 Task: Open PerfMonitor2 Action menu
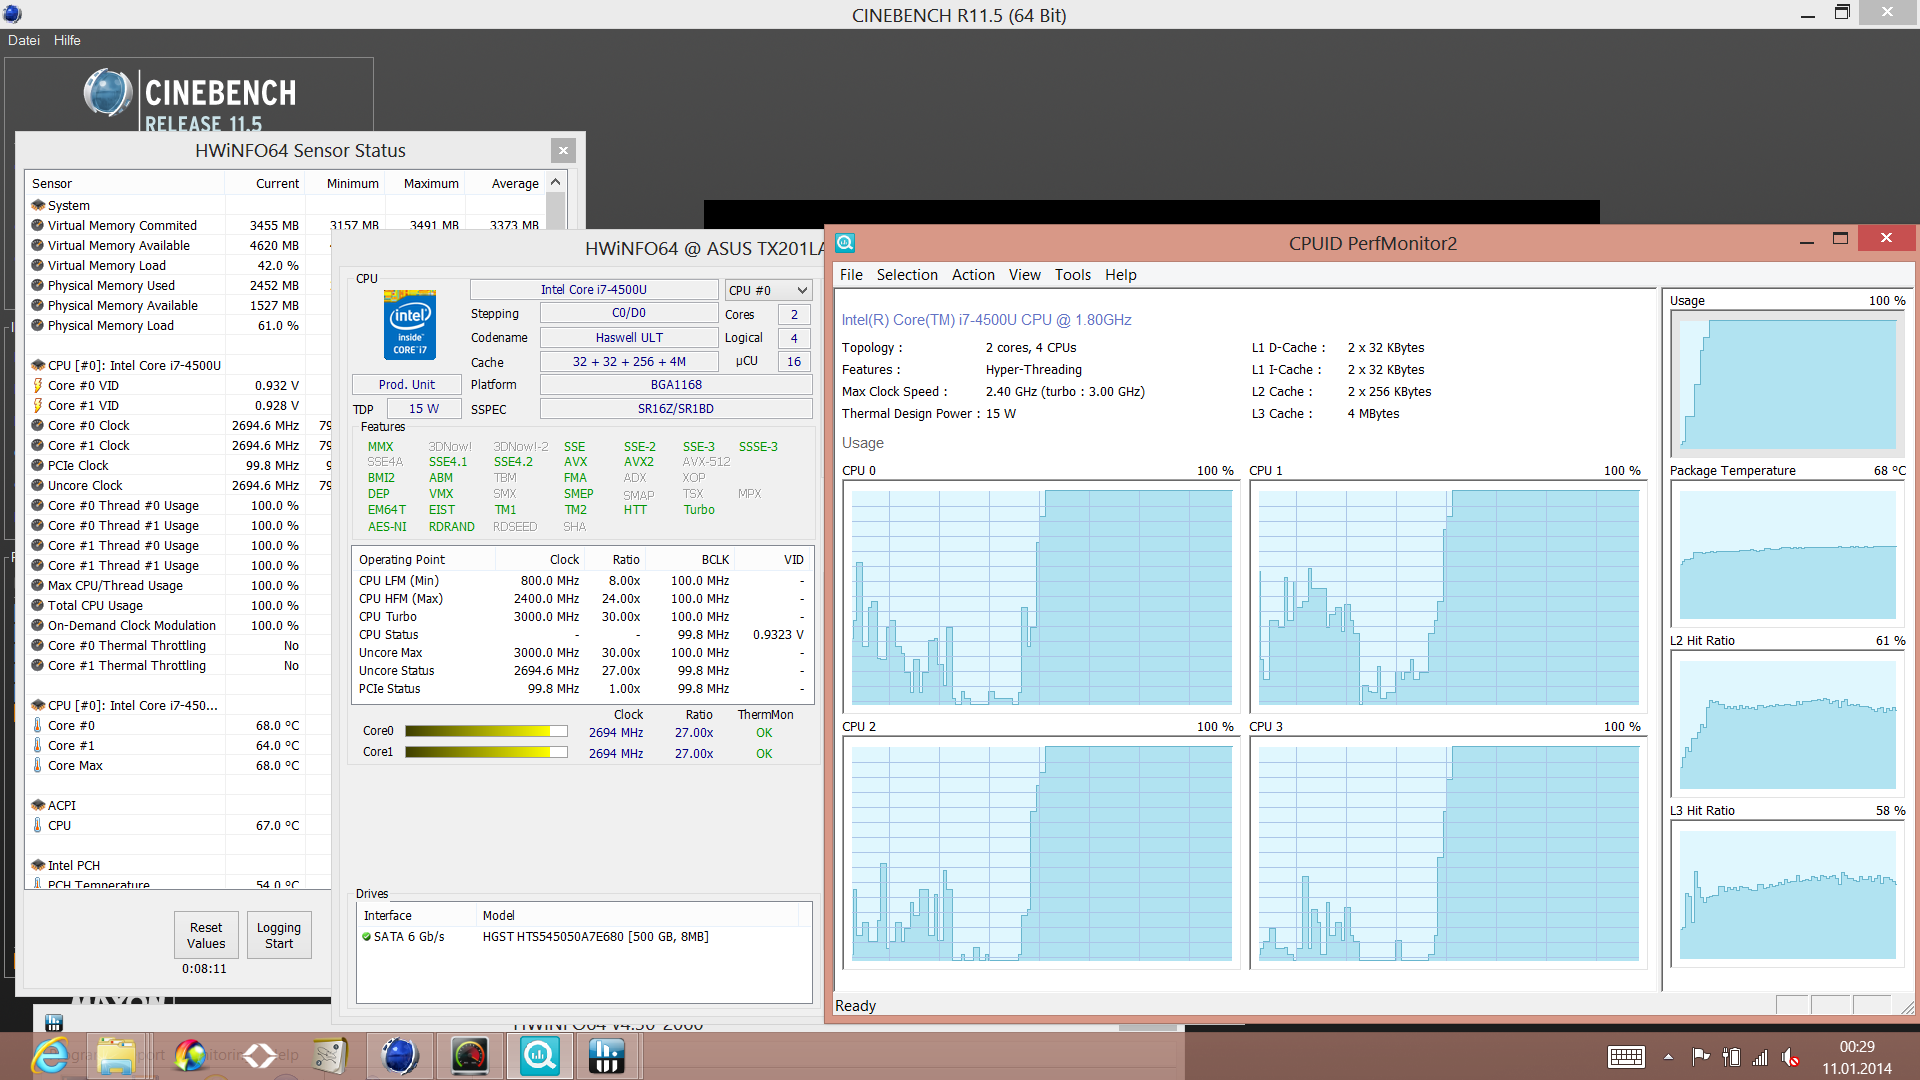tap(973, 275)
